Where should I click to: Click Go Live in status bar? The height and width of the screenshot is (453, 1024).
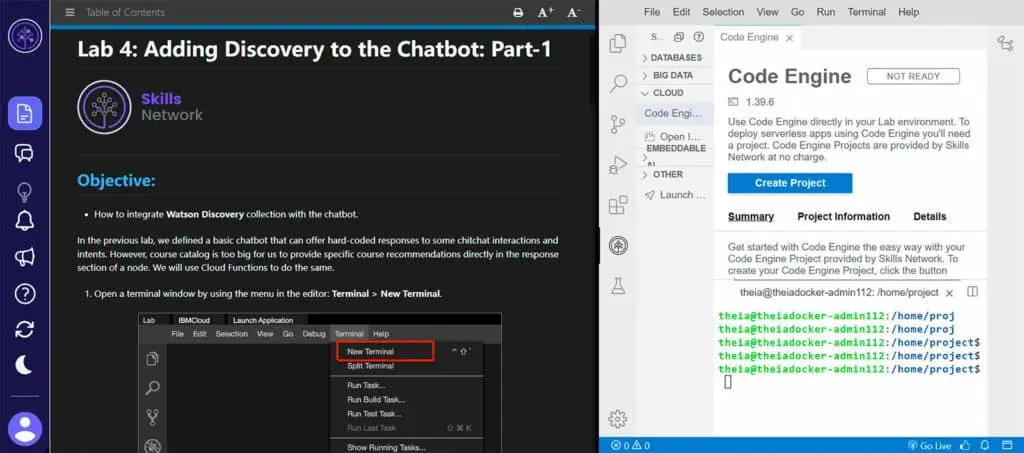click(930, 446)
